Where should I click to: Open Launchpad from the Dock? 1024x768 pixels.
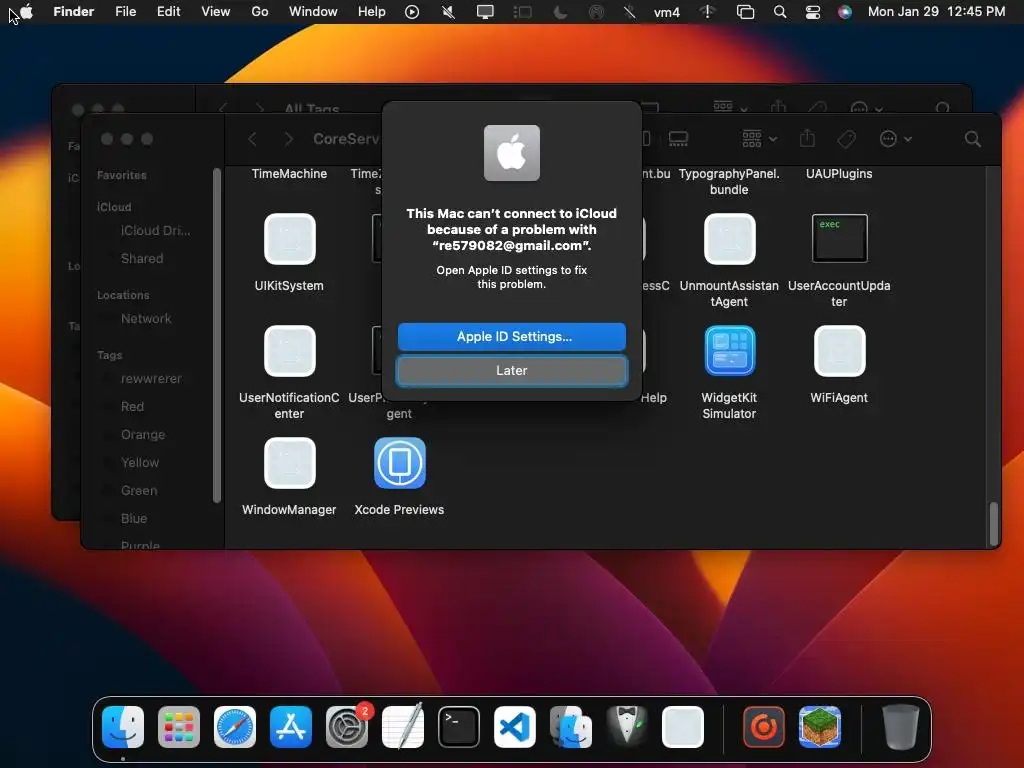179,727
